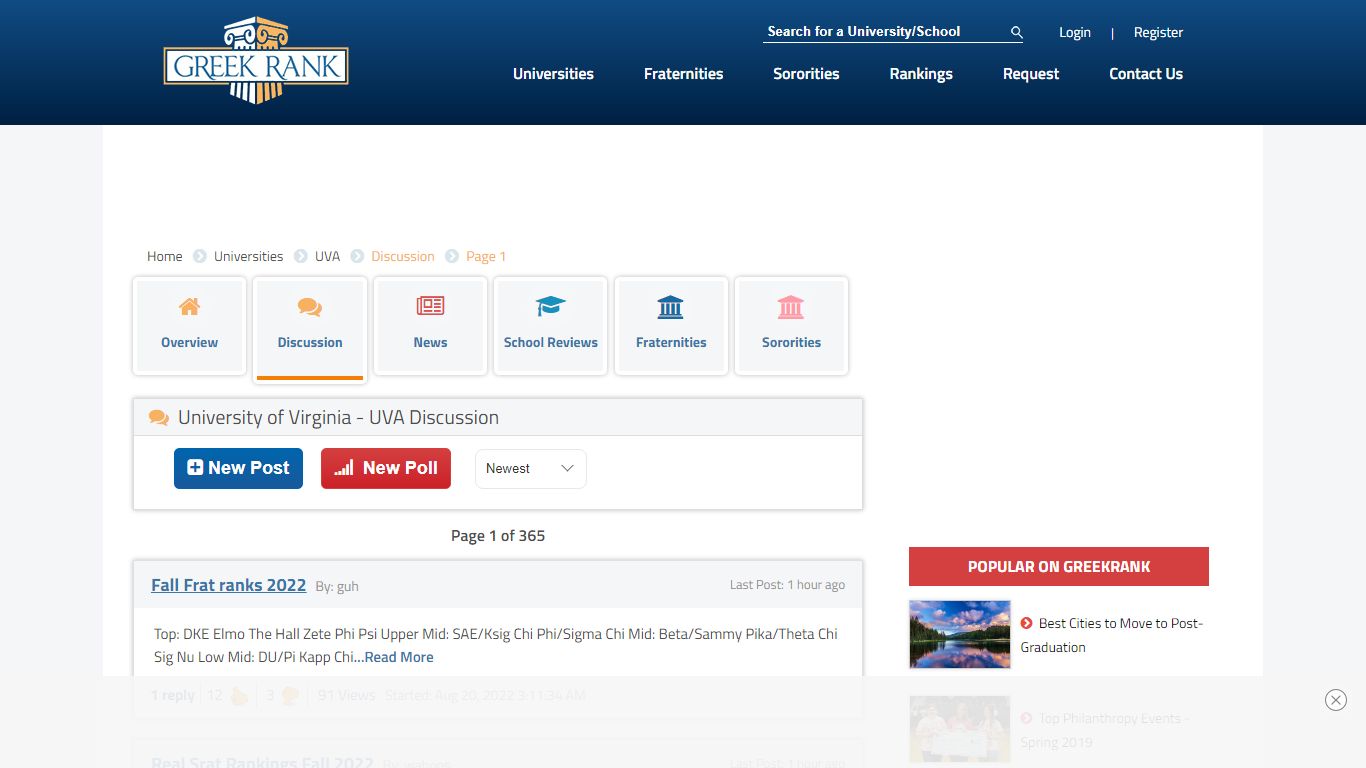Click the Discussion chat bubbles icon
The width and height of the screenshot is (1366, 768).
point(310,307)
